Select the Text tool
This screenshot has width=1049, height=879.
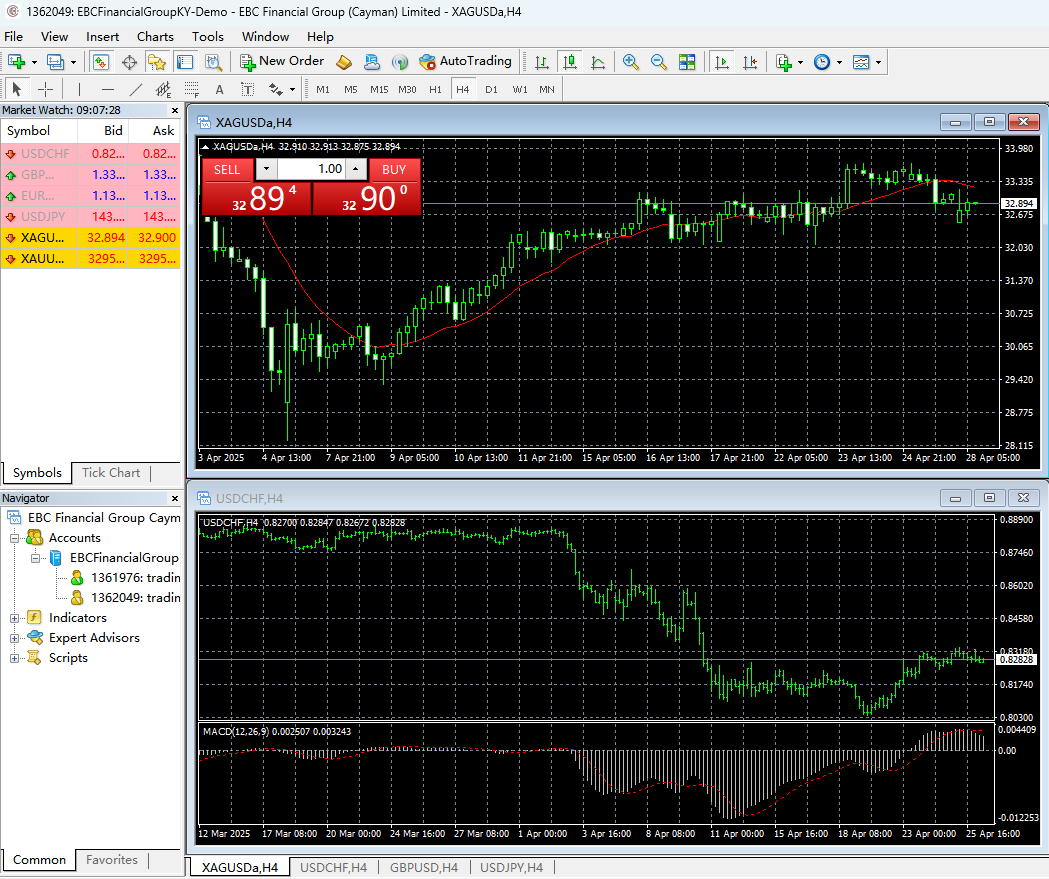point(219,89)
